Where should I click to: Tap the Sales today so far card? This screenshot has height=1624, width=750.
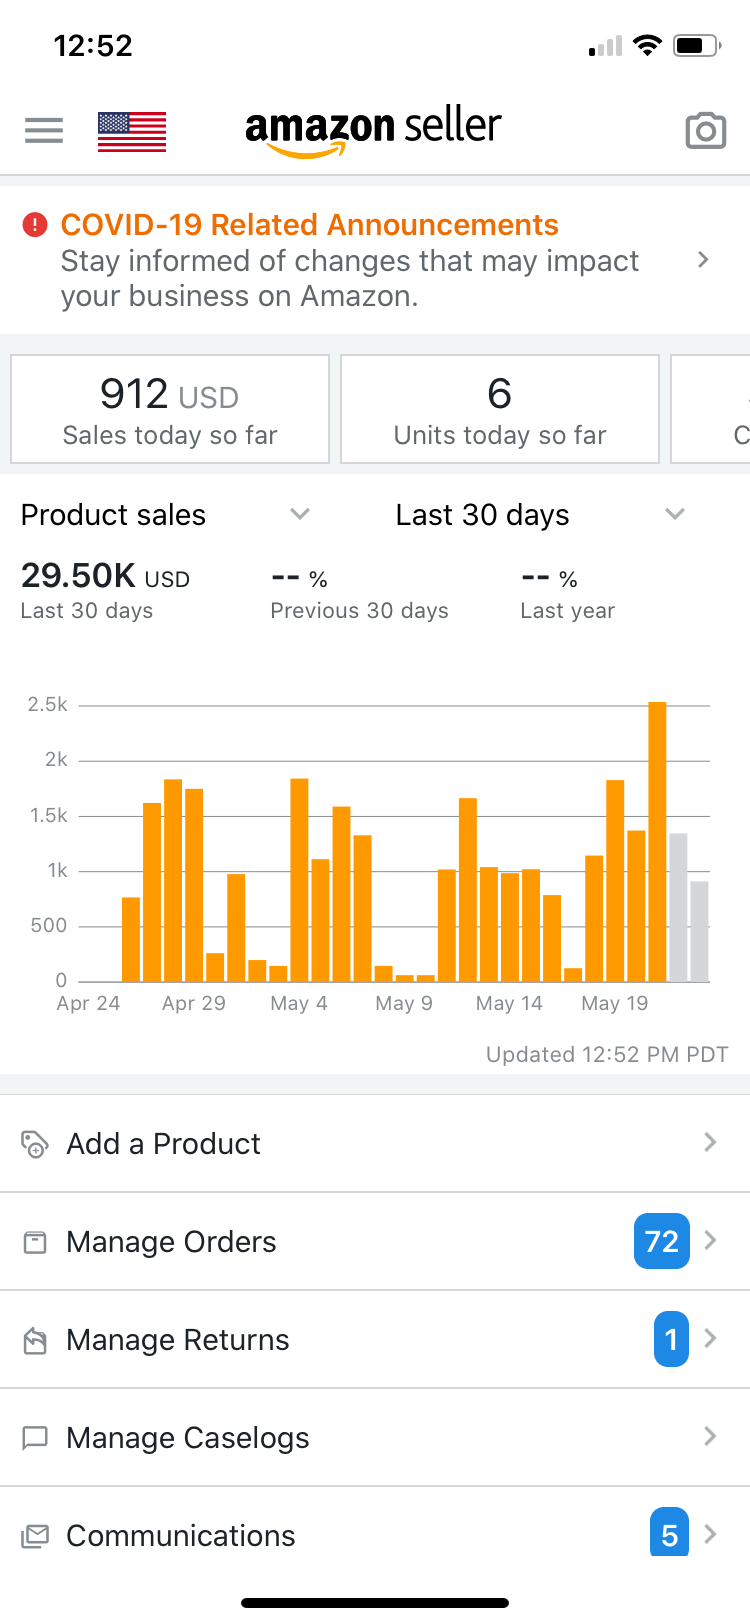tap(170, 409)
